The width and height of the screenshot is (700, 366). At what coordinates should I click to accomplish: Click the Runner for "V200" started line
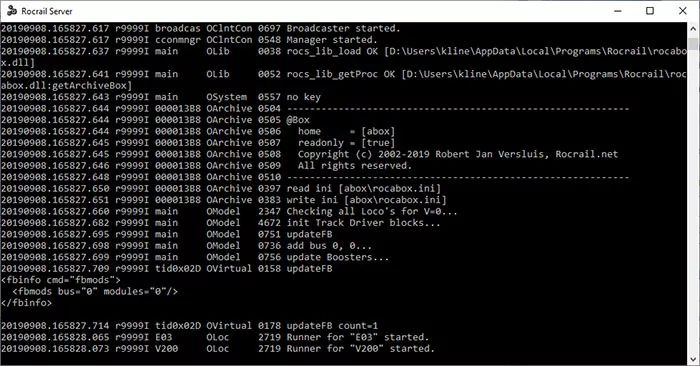(x=217, y=349)
